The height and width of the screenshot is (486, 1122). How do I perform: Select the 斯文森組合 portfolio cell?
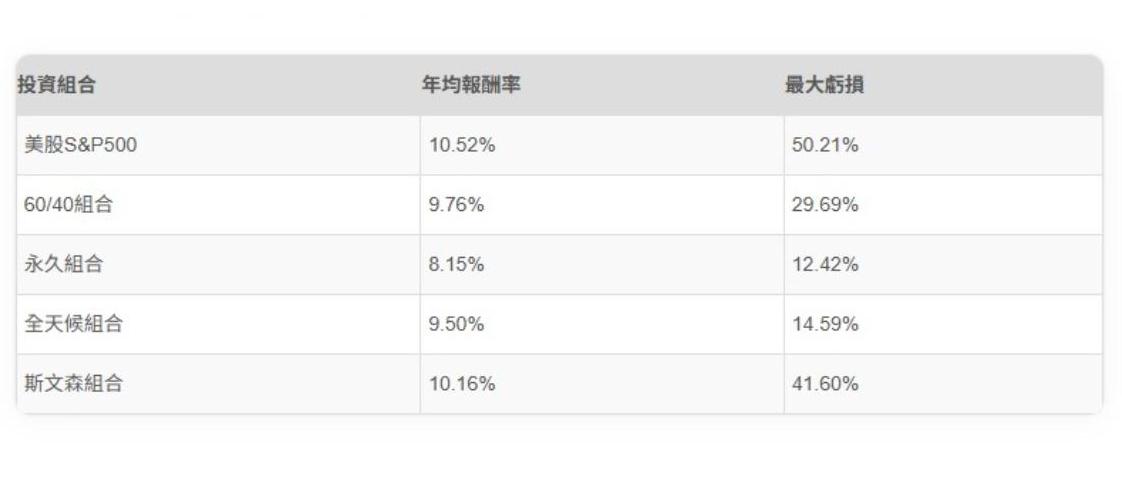(x=74, y=384)
